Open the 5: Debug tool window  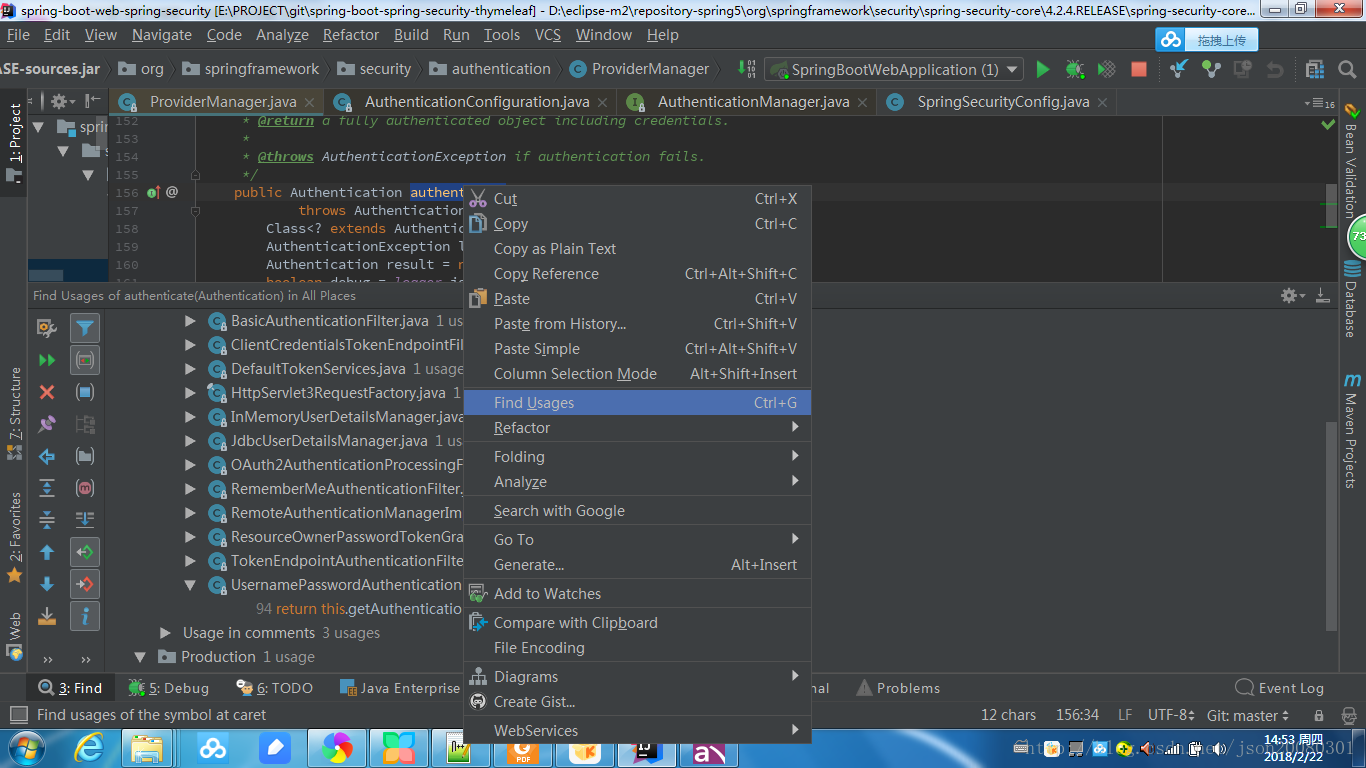point(169,688)
